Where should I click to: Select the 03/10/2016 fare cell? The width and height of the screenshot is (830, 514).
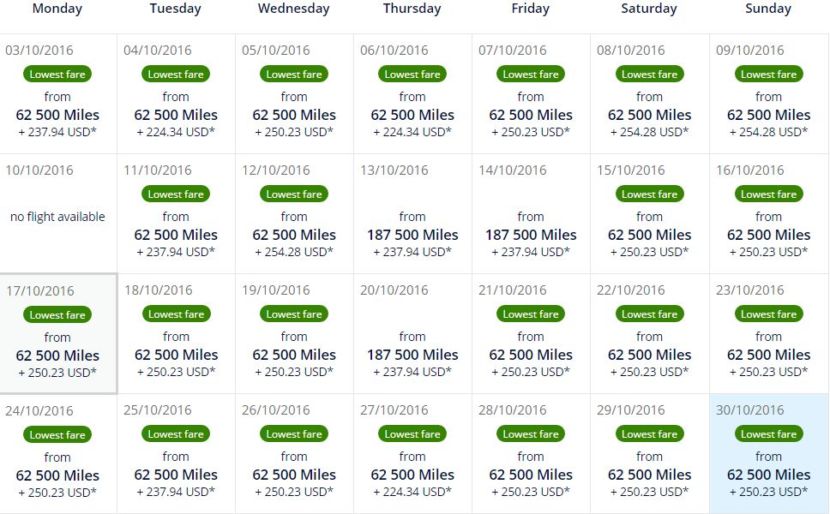[58, 94]
